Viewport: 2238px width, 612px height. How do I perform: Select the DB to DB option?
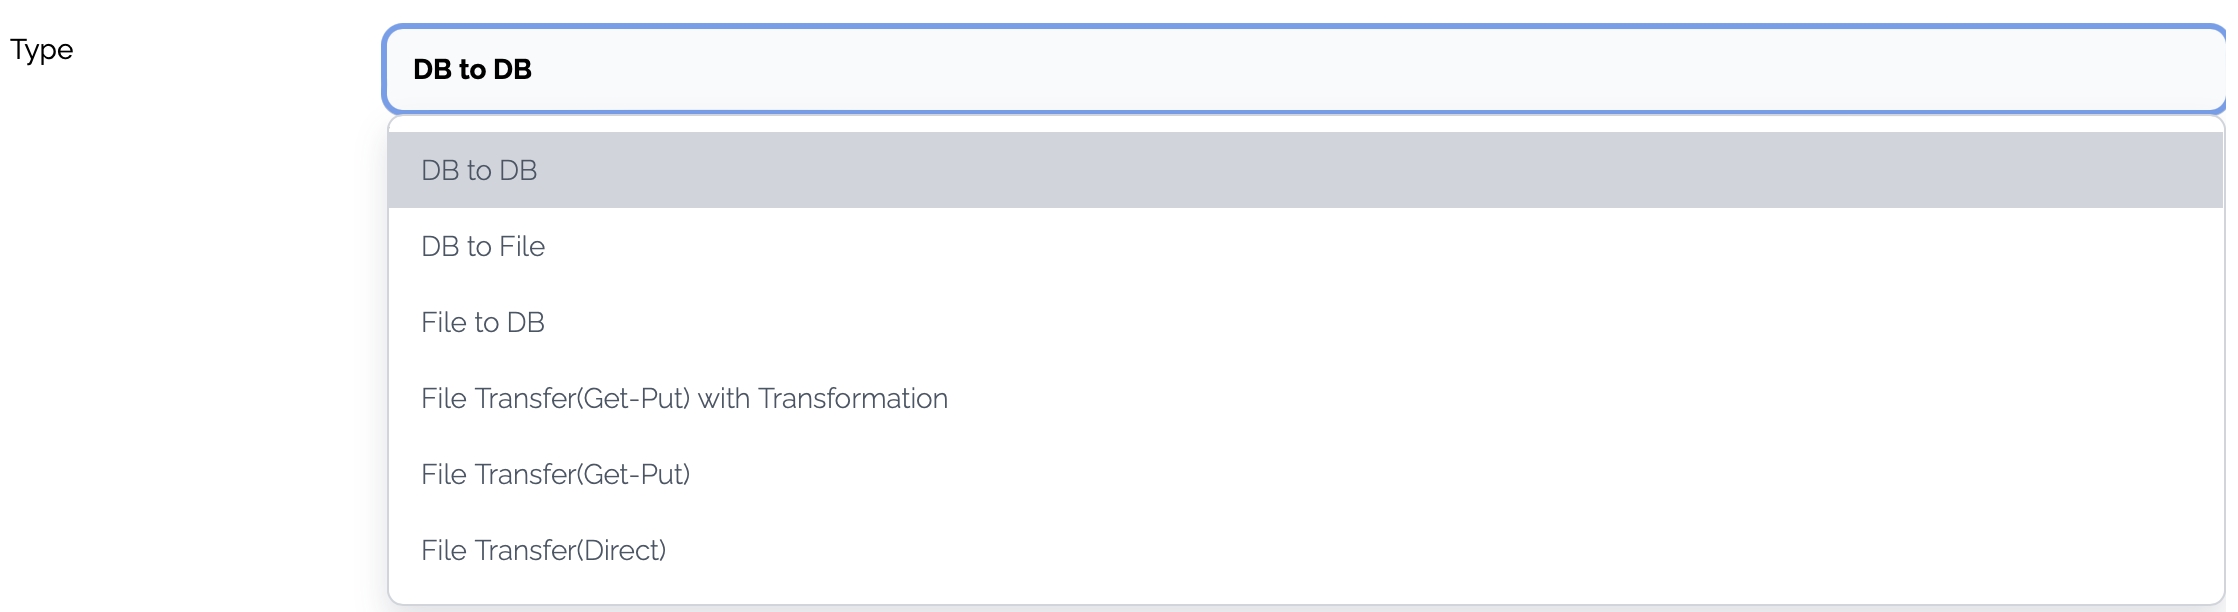click(x=479, y=170)
